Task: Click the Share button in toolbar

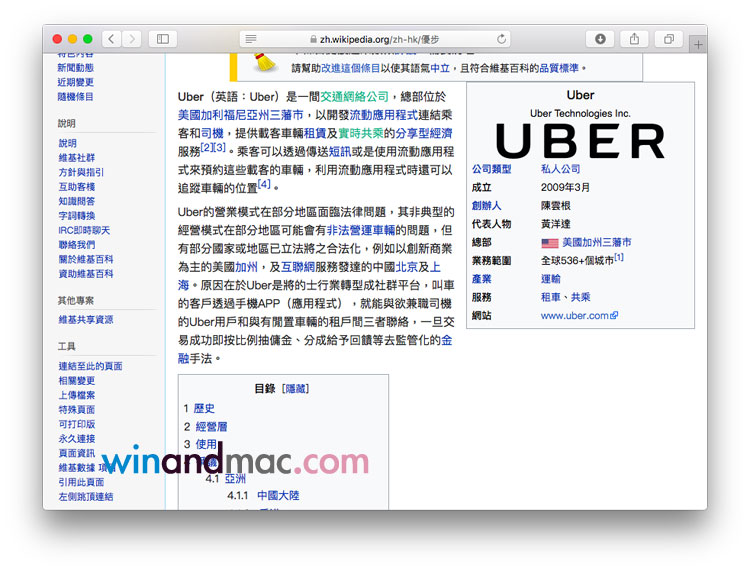Action: [634, 39]
